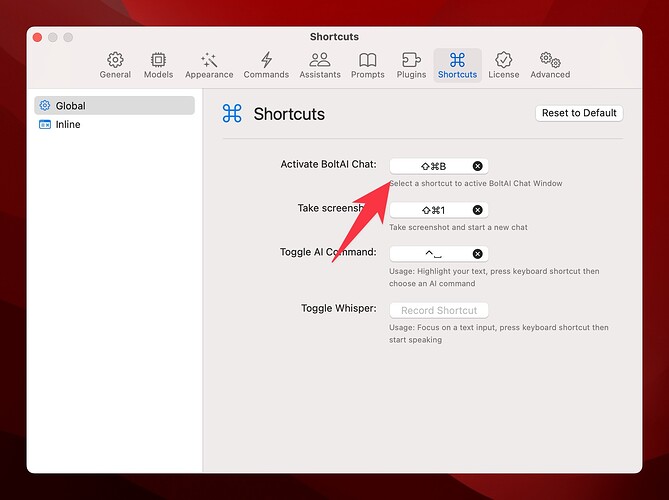
Task: Click the Take screenshot shortcut field
Action: 439,210
